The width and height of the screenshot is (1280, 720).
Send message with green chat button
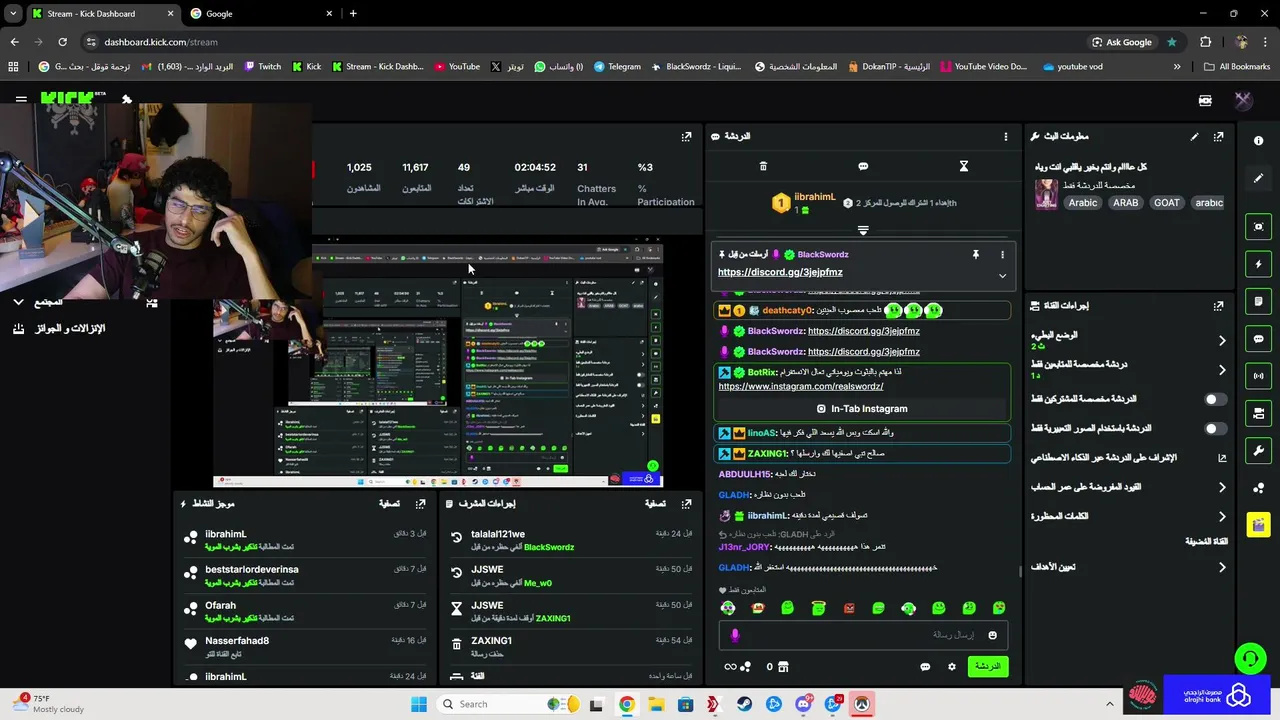pyautogui.click(x=987, y=666)
